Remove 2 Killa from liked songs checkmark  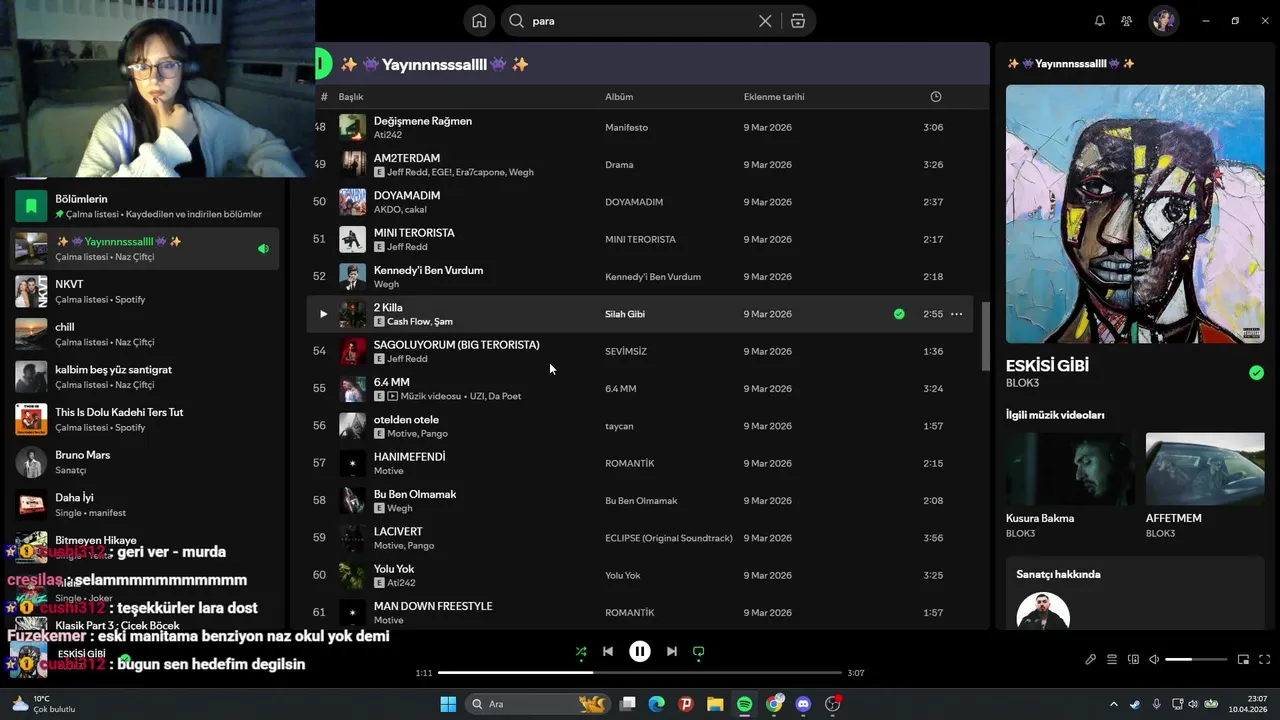tap(899, 314)
